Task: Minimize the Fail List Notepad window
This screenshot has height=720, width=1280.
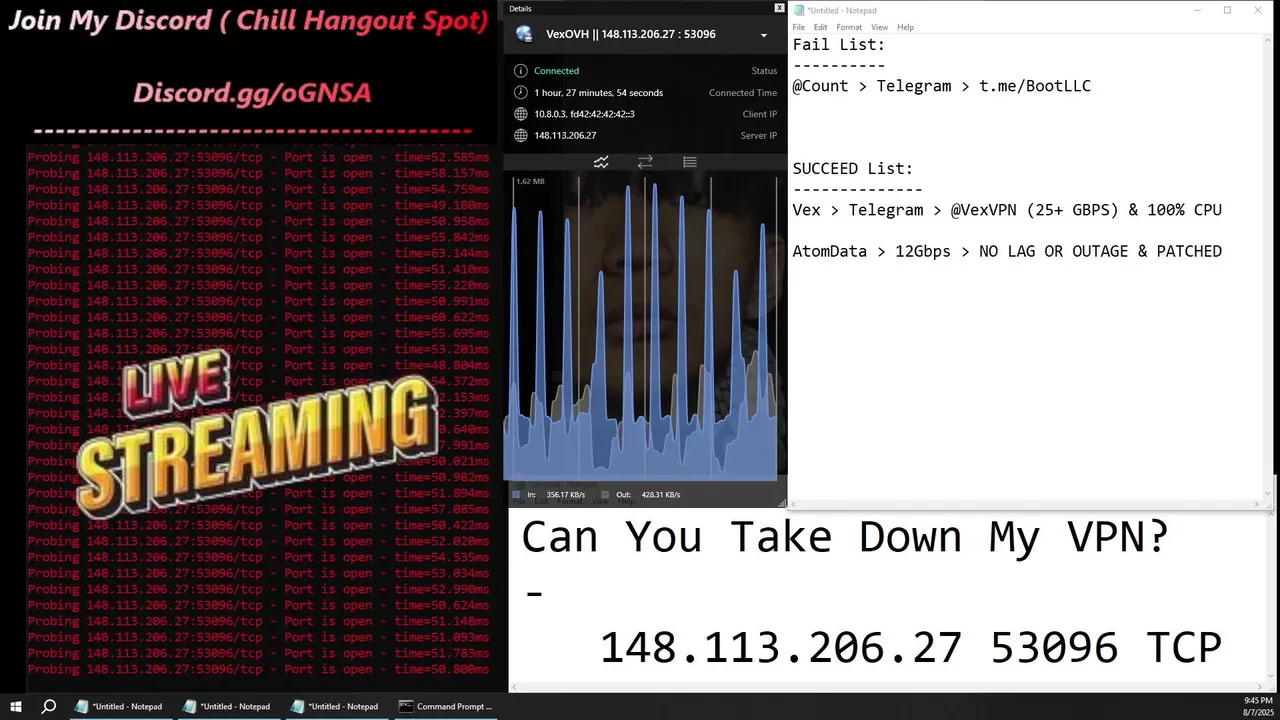Action: pyautogui.click(x=1197, y=10)
